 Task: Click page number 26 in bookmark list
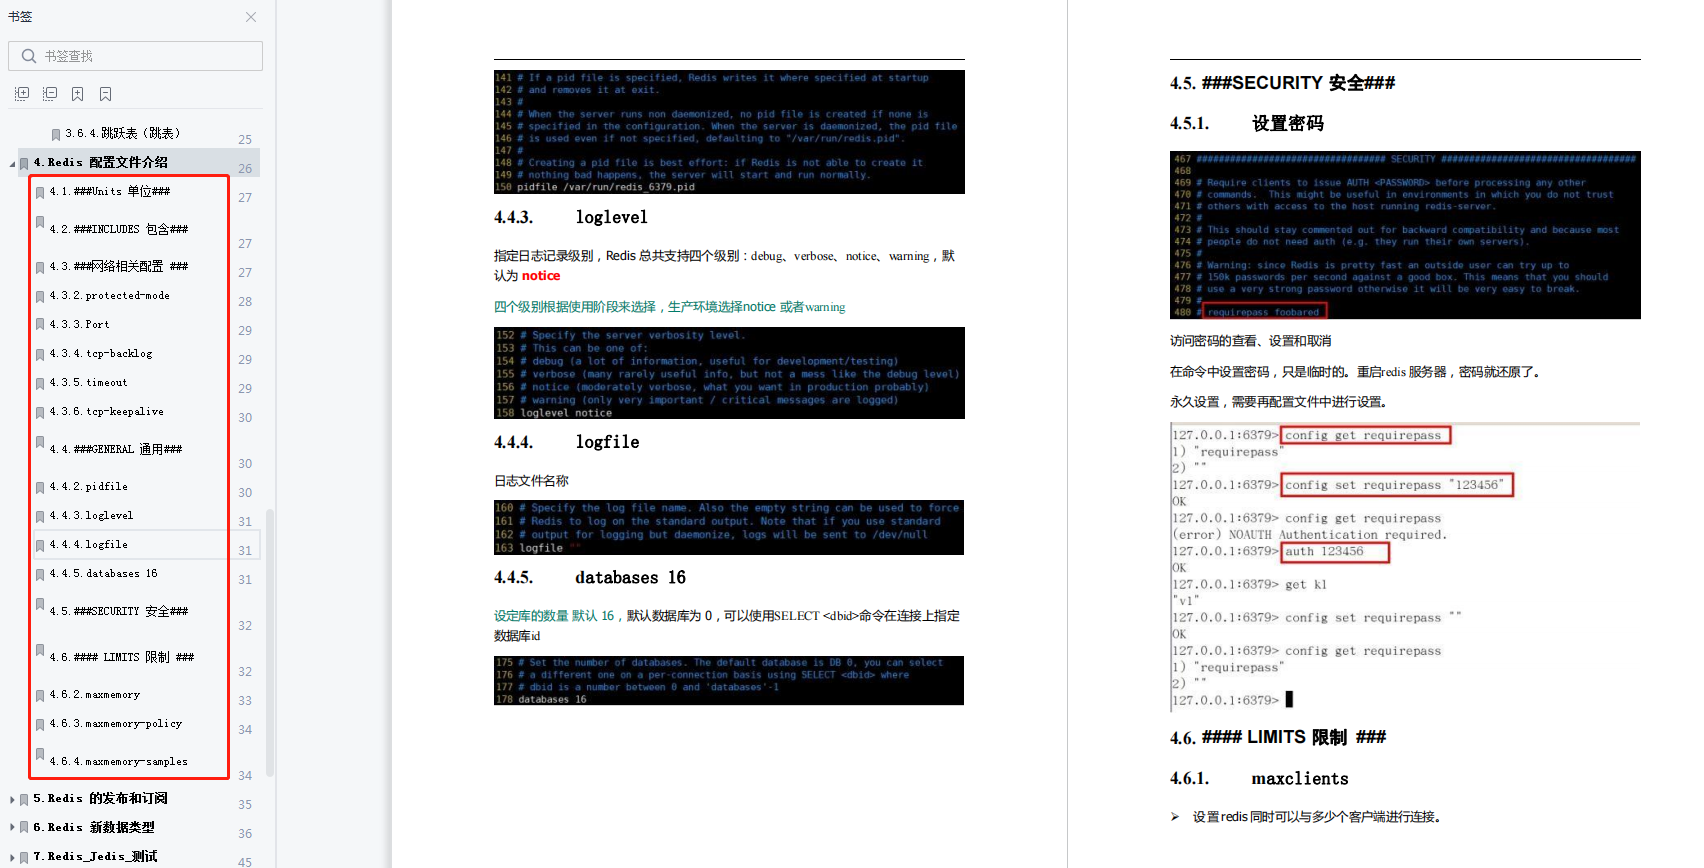[245, 168]
